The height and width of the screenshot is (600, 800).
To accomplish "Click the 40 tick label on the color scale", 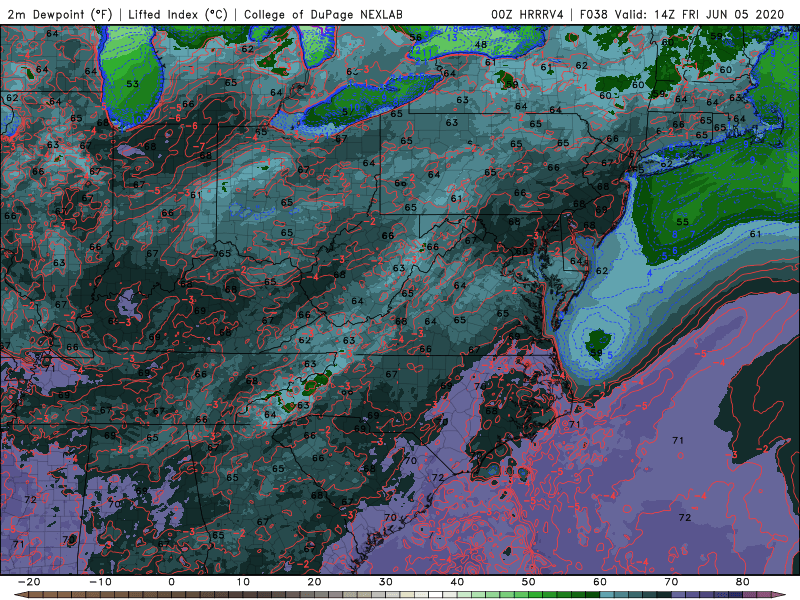I will [457, 582].
